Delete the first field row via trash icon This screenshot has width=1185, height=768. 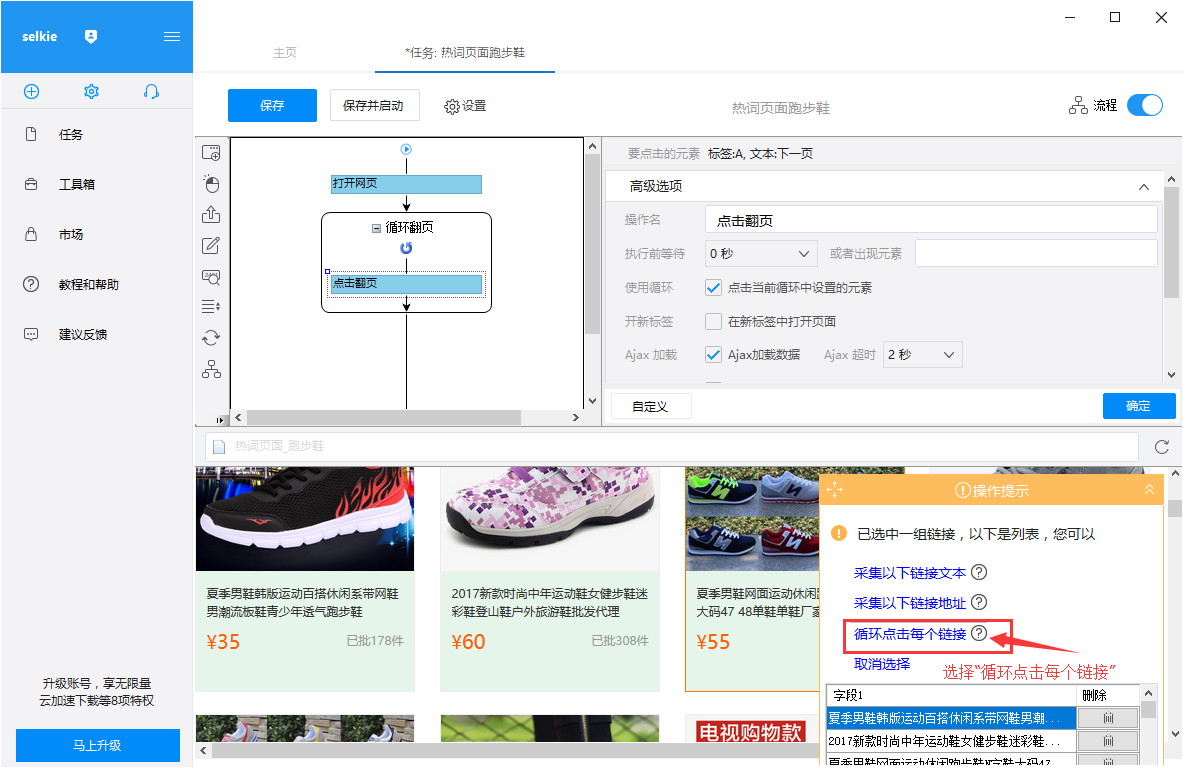(1108, 718)
